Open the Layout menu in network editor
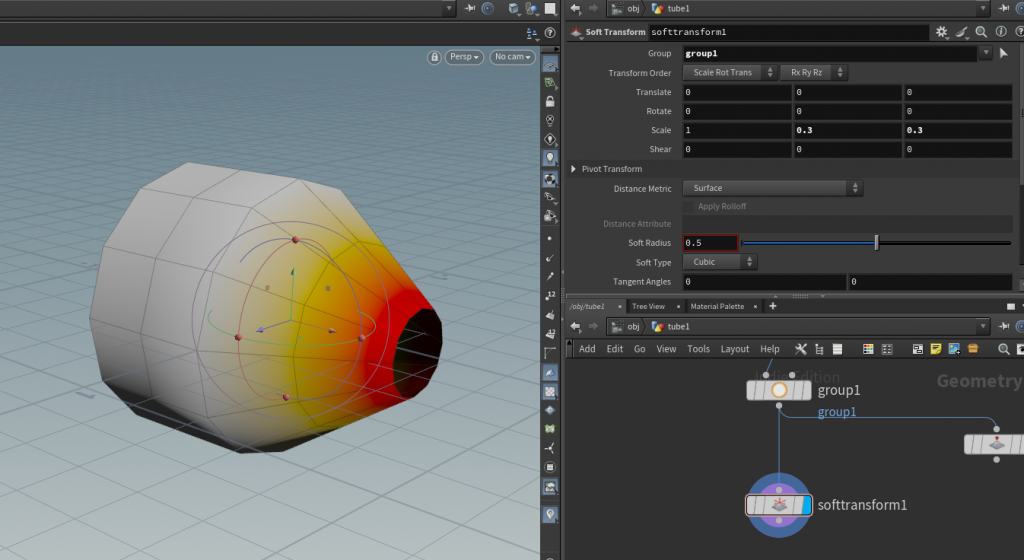 [734, 349]
